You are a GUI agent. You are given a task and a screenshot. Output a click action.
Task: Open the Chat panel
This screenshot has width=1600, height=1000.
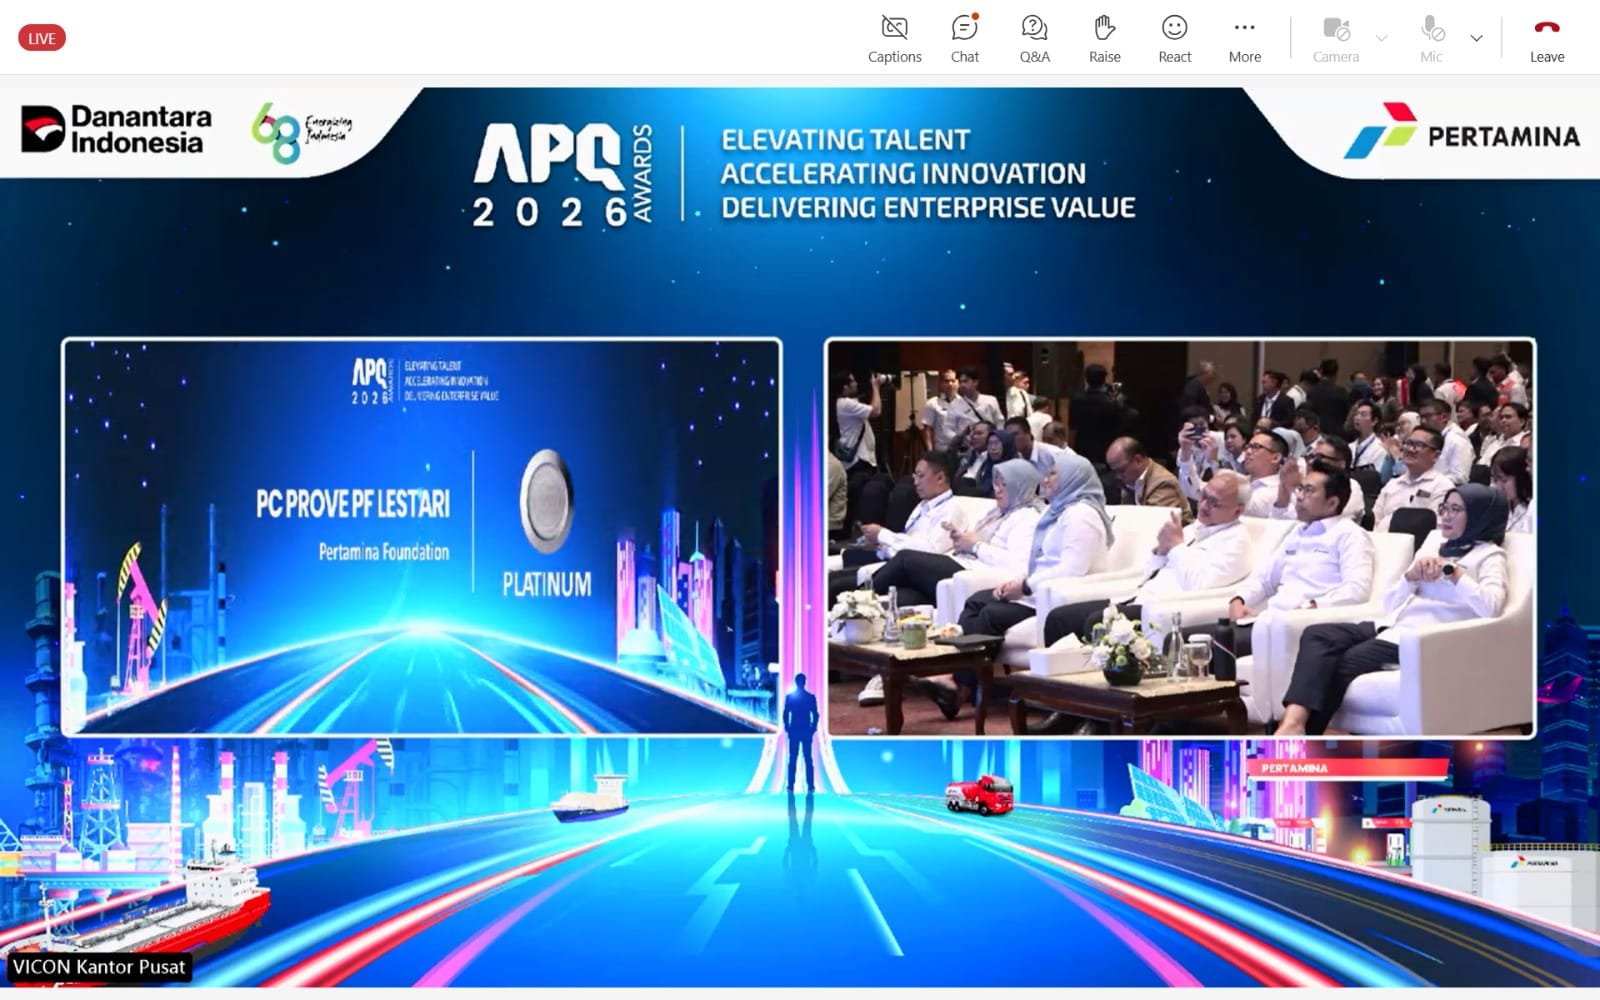(964, 39)
